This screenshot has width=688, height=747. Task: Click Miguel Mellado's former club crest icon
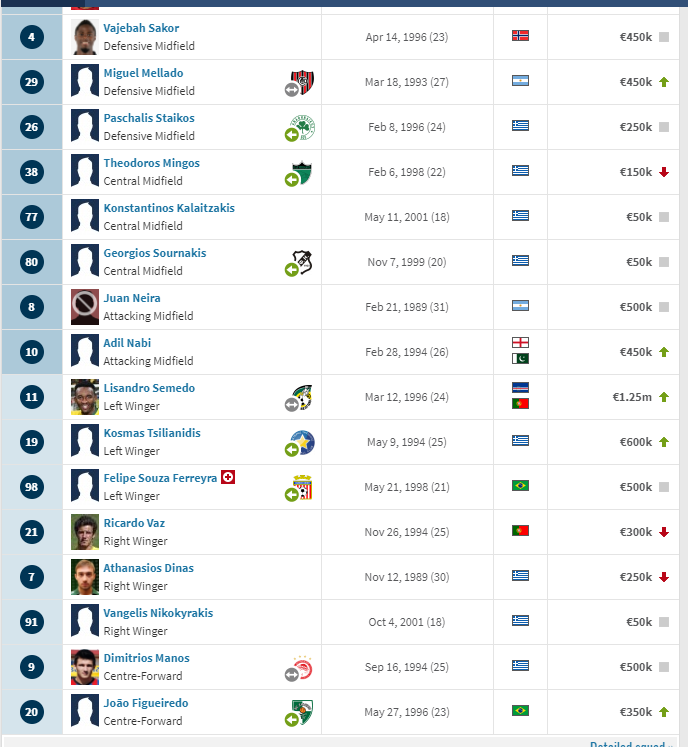[302, 82]
